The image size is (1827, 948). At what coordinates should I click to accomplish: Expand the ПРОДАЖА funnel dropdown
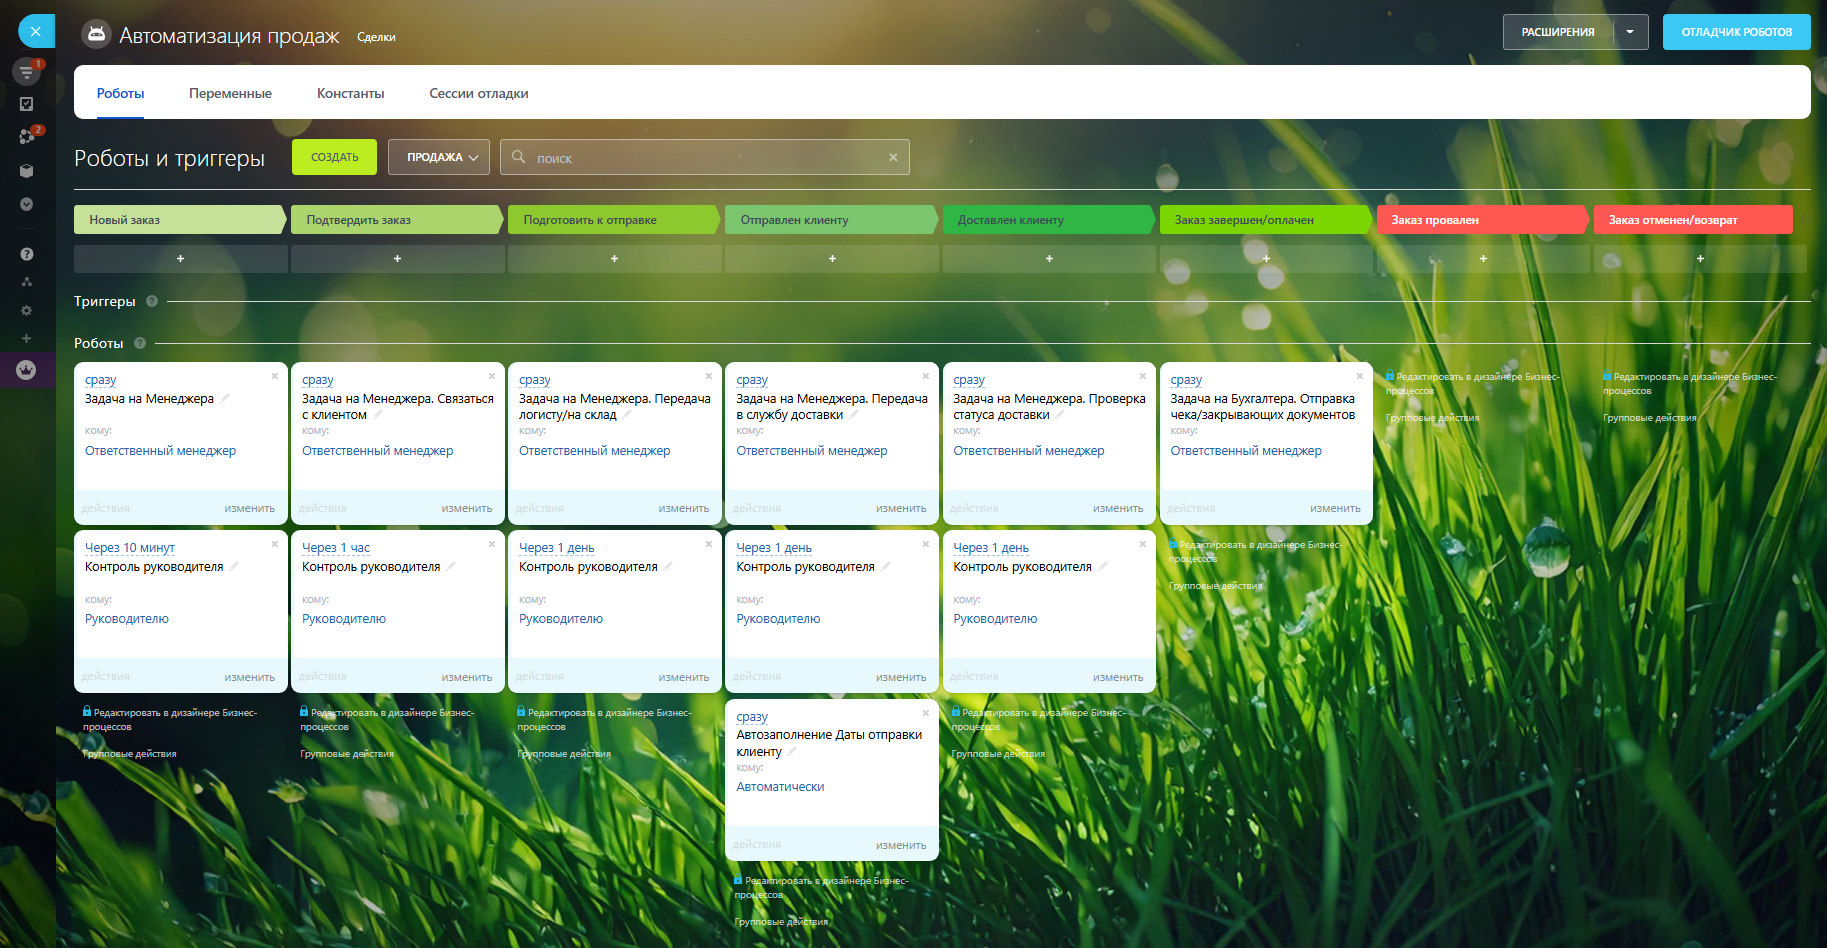[439, 157]
